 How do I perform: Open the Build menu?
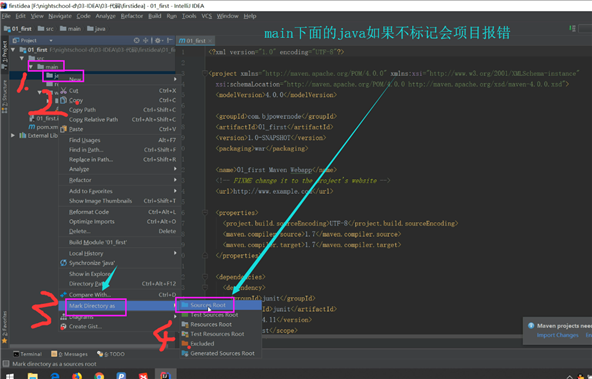(x=155, y=16)
